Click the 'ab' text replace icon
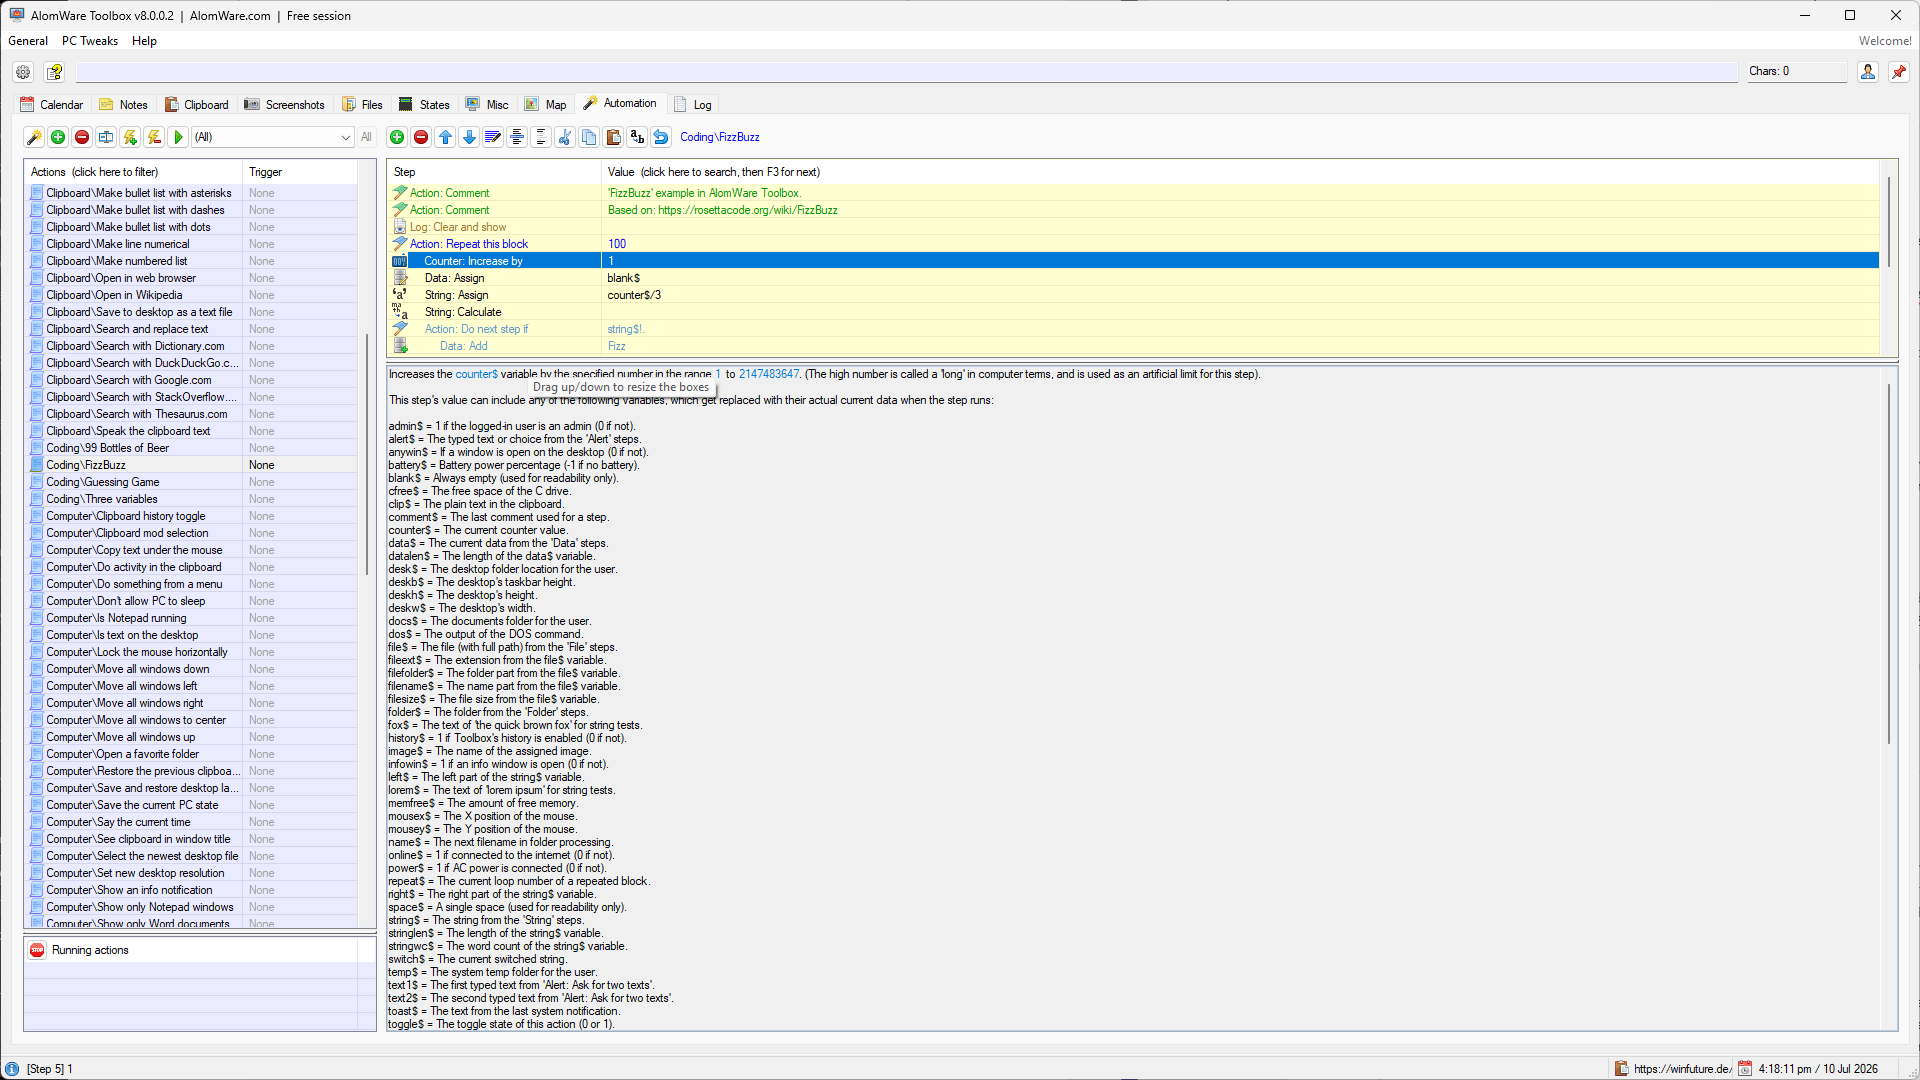 tap(637, 137)
